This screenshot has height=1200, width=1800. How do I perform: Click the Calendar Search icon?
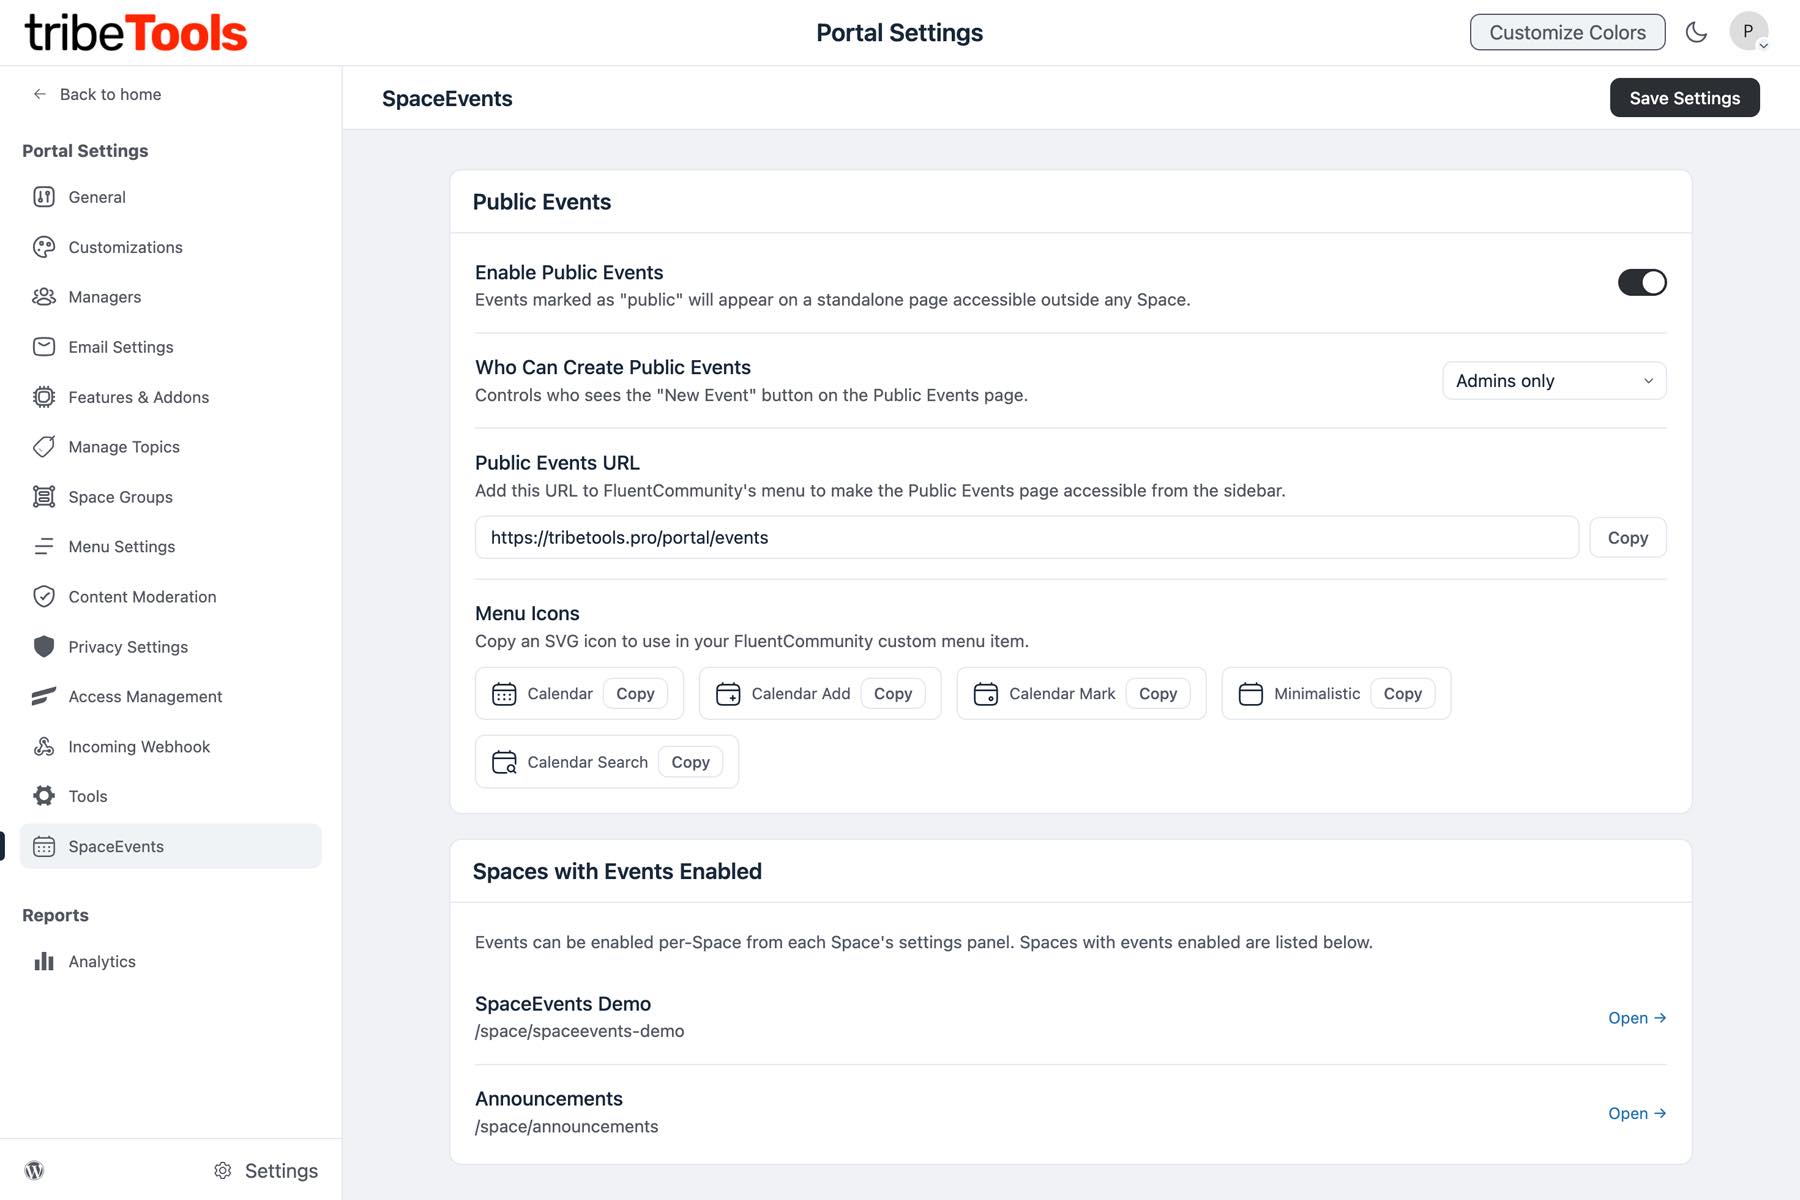pyautogui.click(x=504, y=762)
